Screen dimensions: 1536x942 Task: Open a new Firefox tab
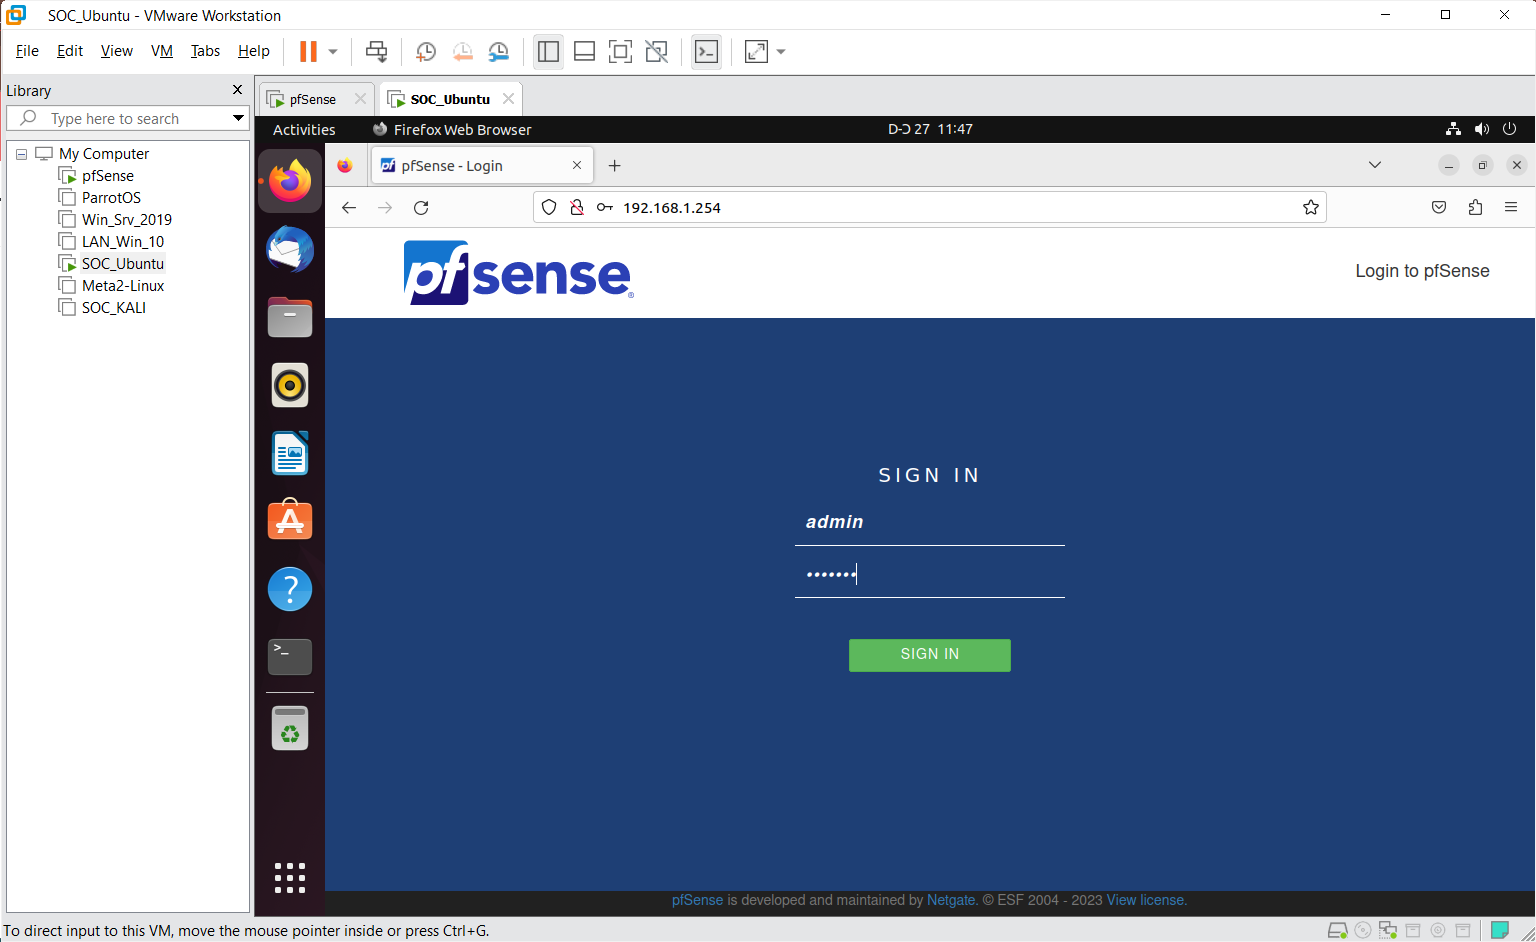coord(615,165)
